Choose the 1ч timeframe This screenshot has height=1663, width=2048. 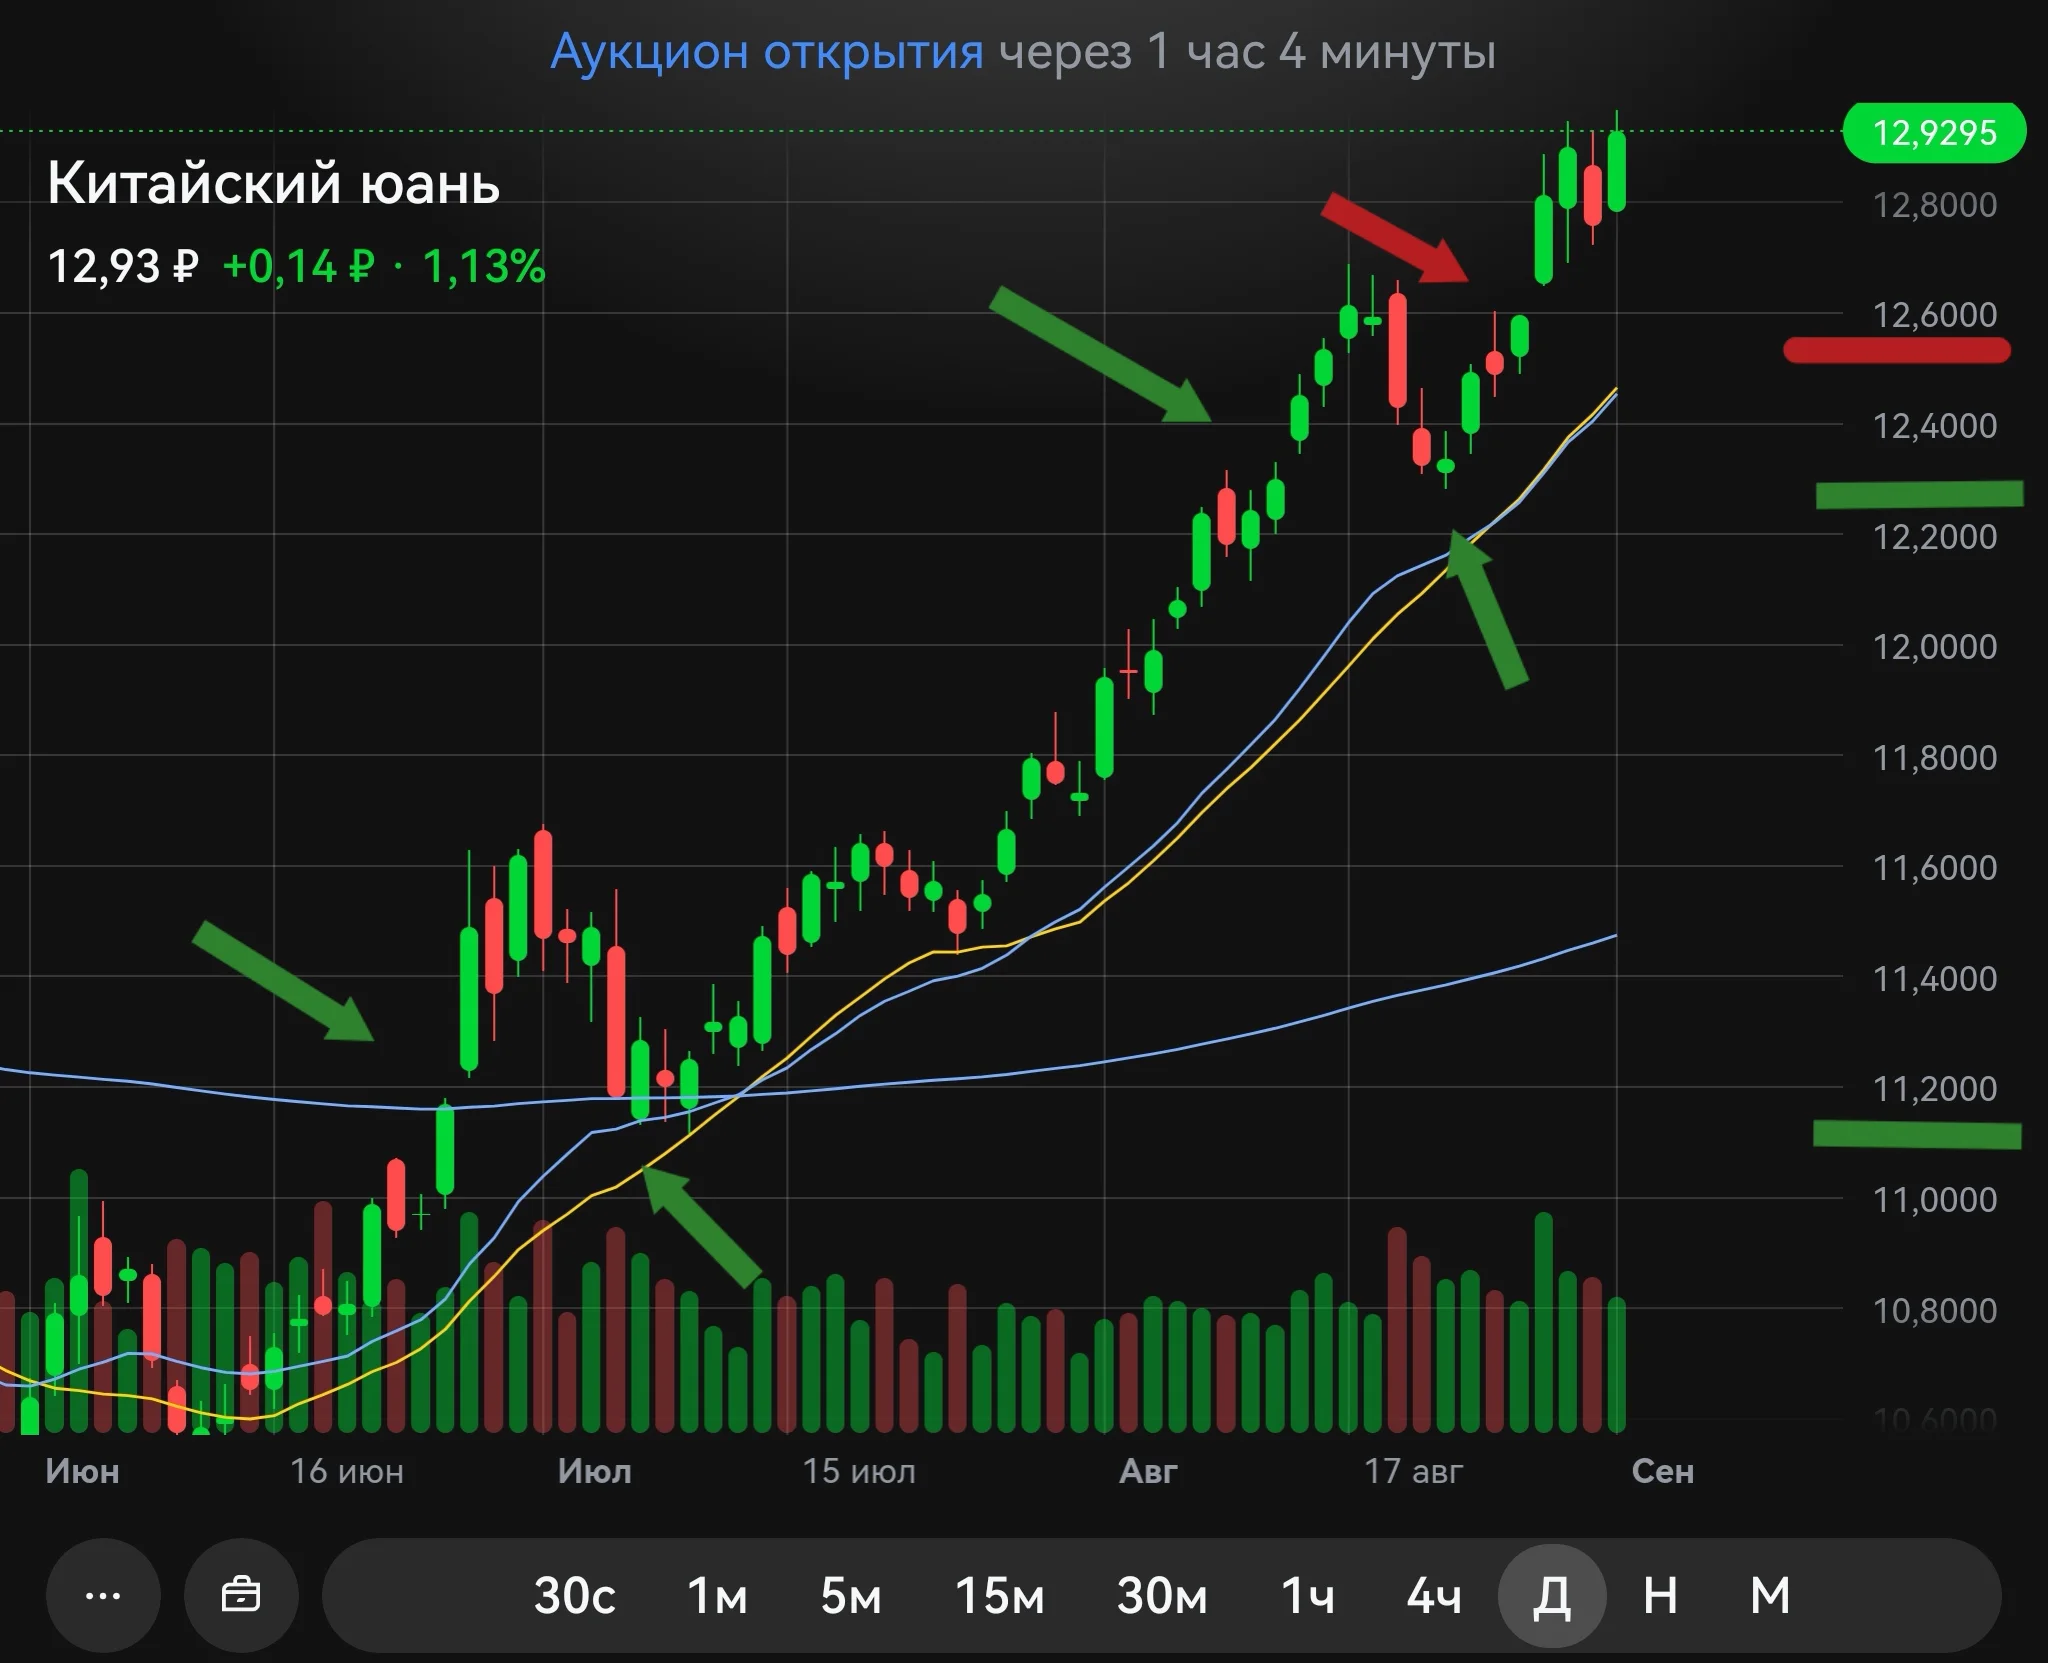point(1308,1596)
